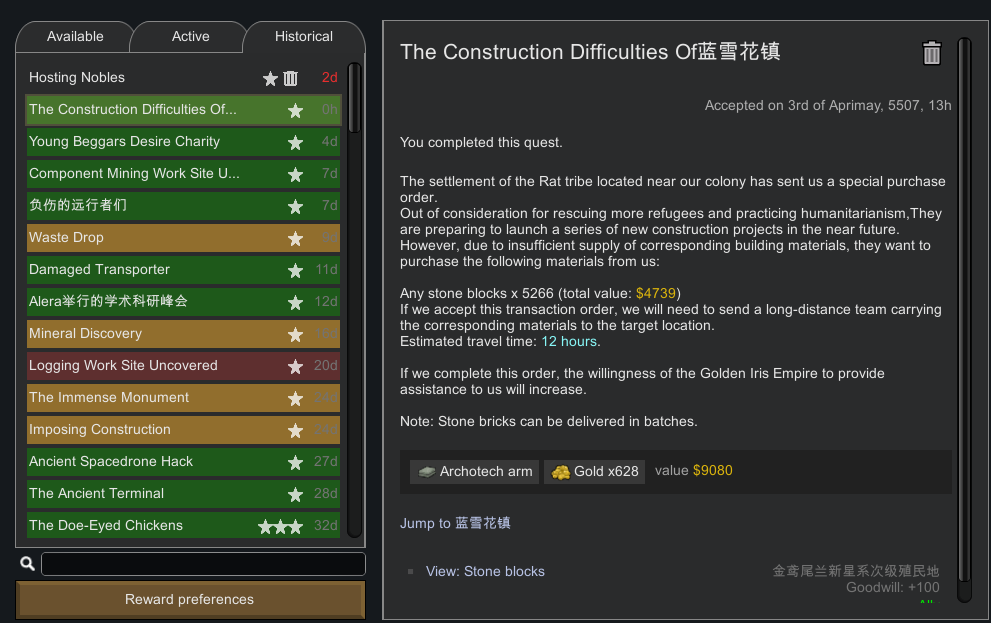Select the Ancient Spacedrone Hack quest

tap(183, 462)
